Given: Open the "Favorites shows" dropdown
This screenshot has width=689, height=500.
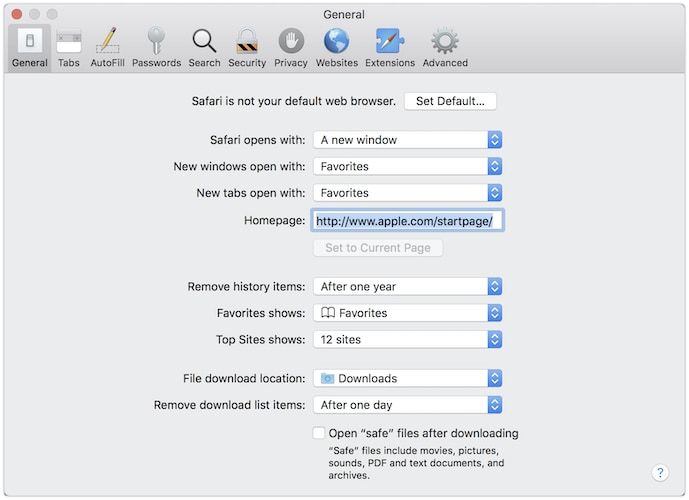Looking at the screenshot, I should coord(407,313).
